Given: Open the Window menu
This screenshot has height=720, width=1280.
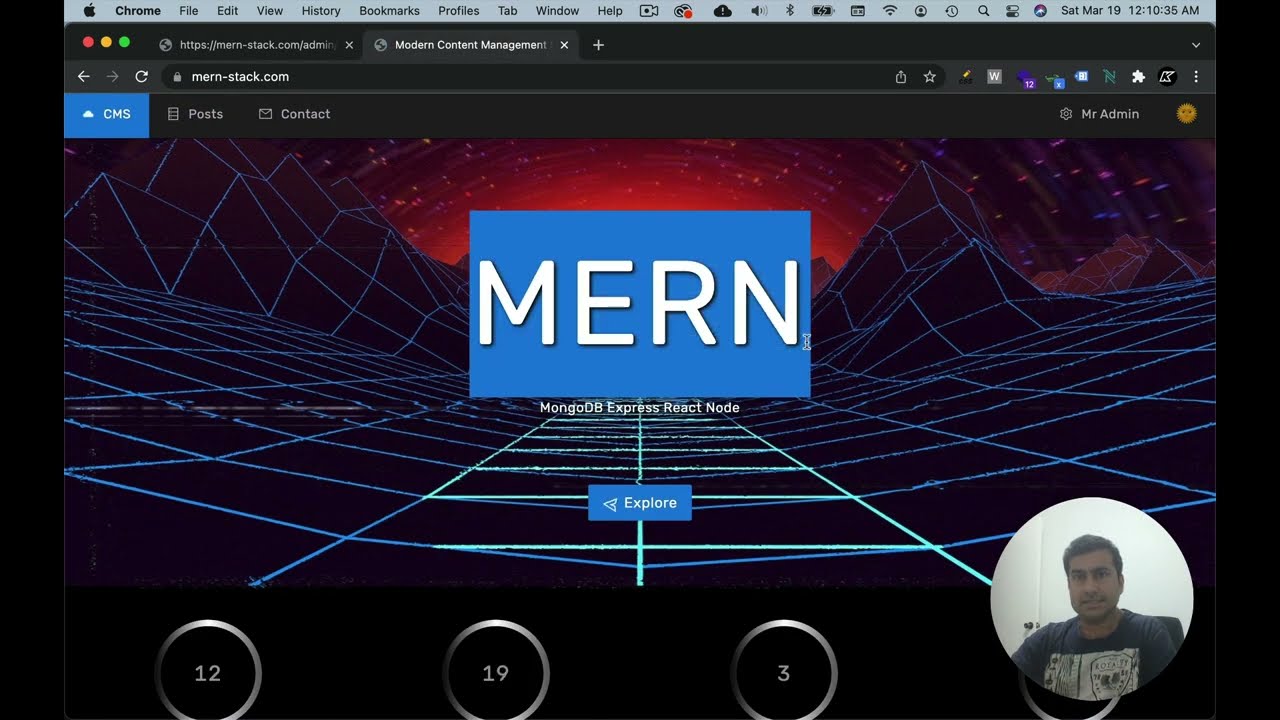Looking at the screenshot, I should pyautogui.click(x=557, y=11).
